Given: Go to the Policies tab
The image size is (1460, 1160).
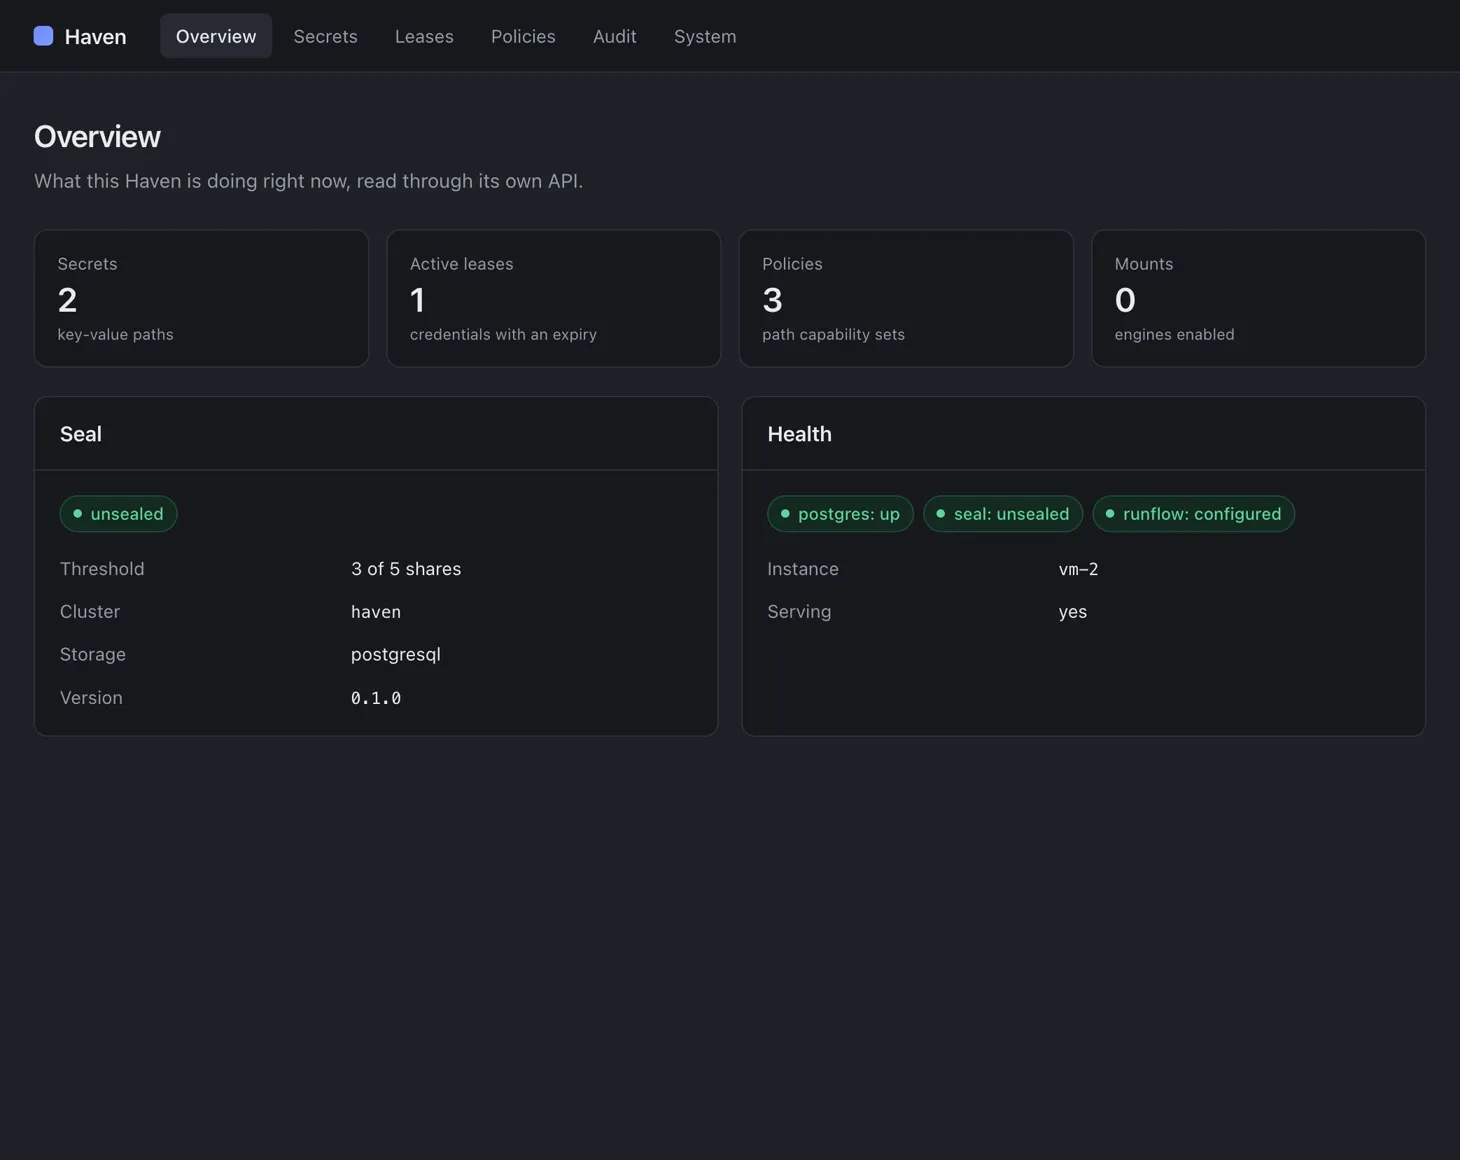Looking at the screenshot, I should (x=523, y=36).
